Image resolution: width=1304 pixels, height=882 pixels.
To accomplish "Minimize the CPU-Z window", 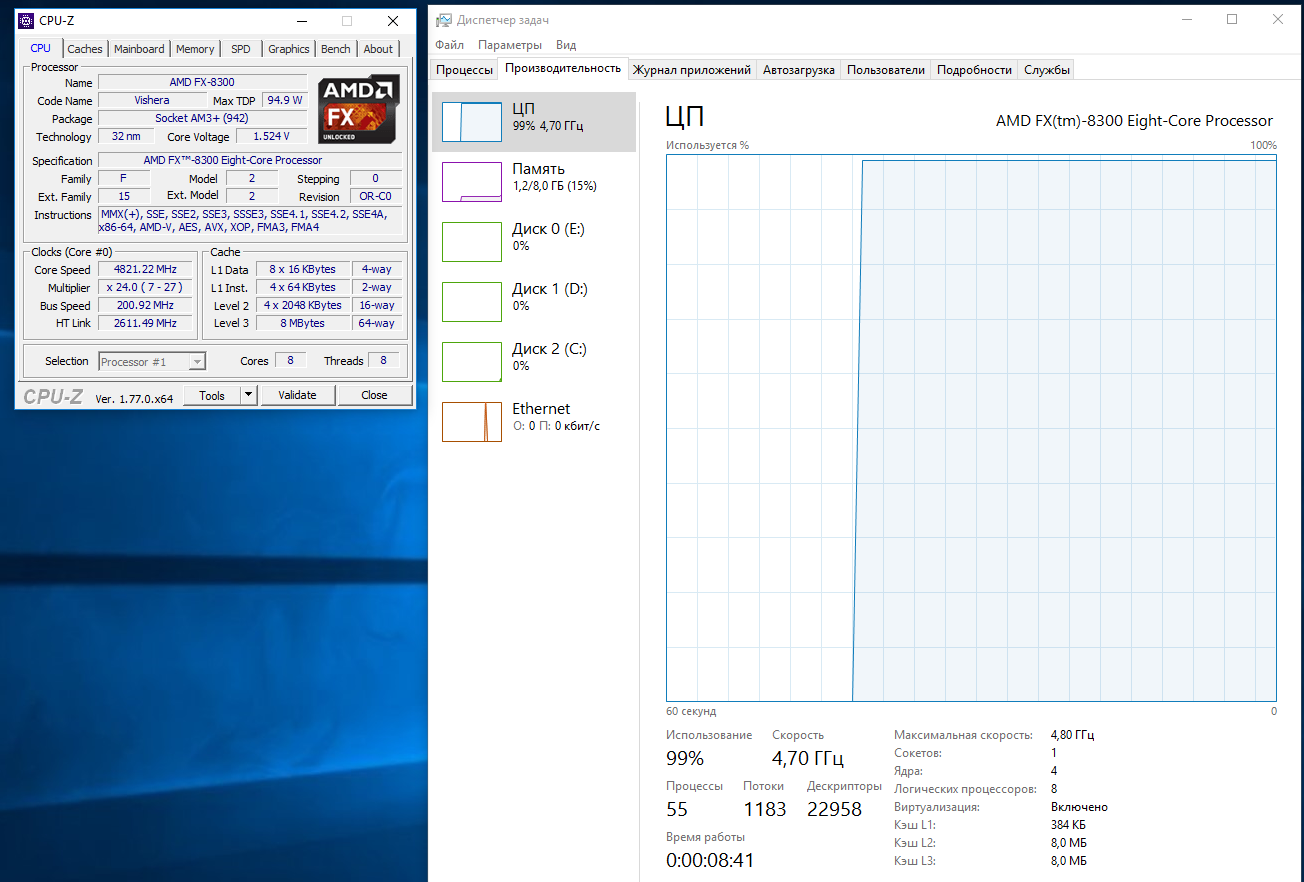I will point(301,21).
